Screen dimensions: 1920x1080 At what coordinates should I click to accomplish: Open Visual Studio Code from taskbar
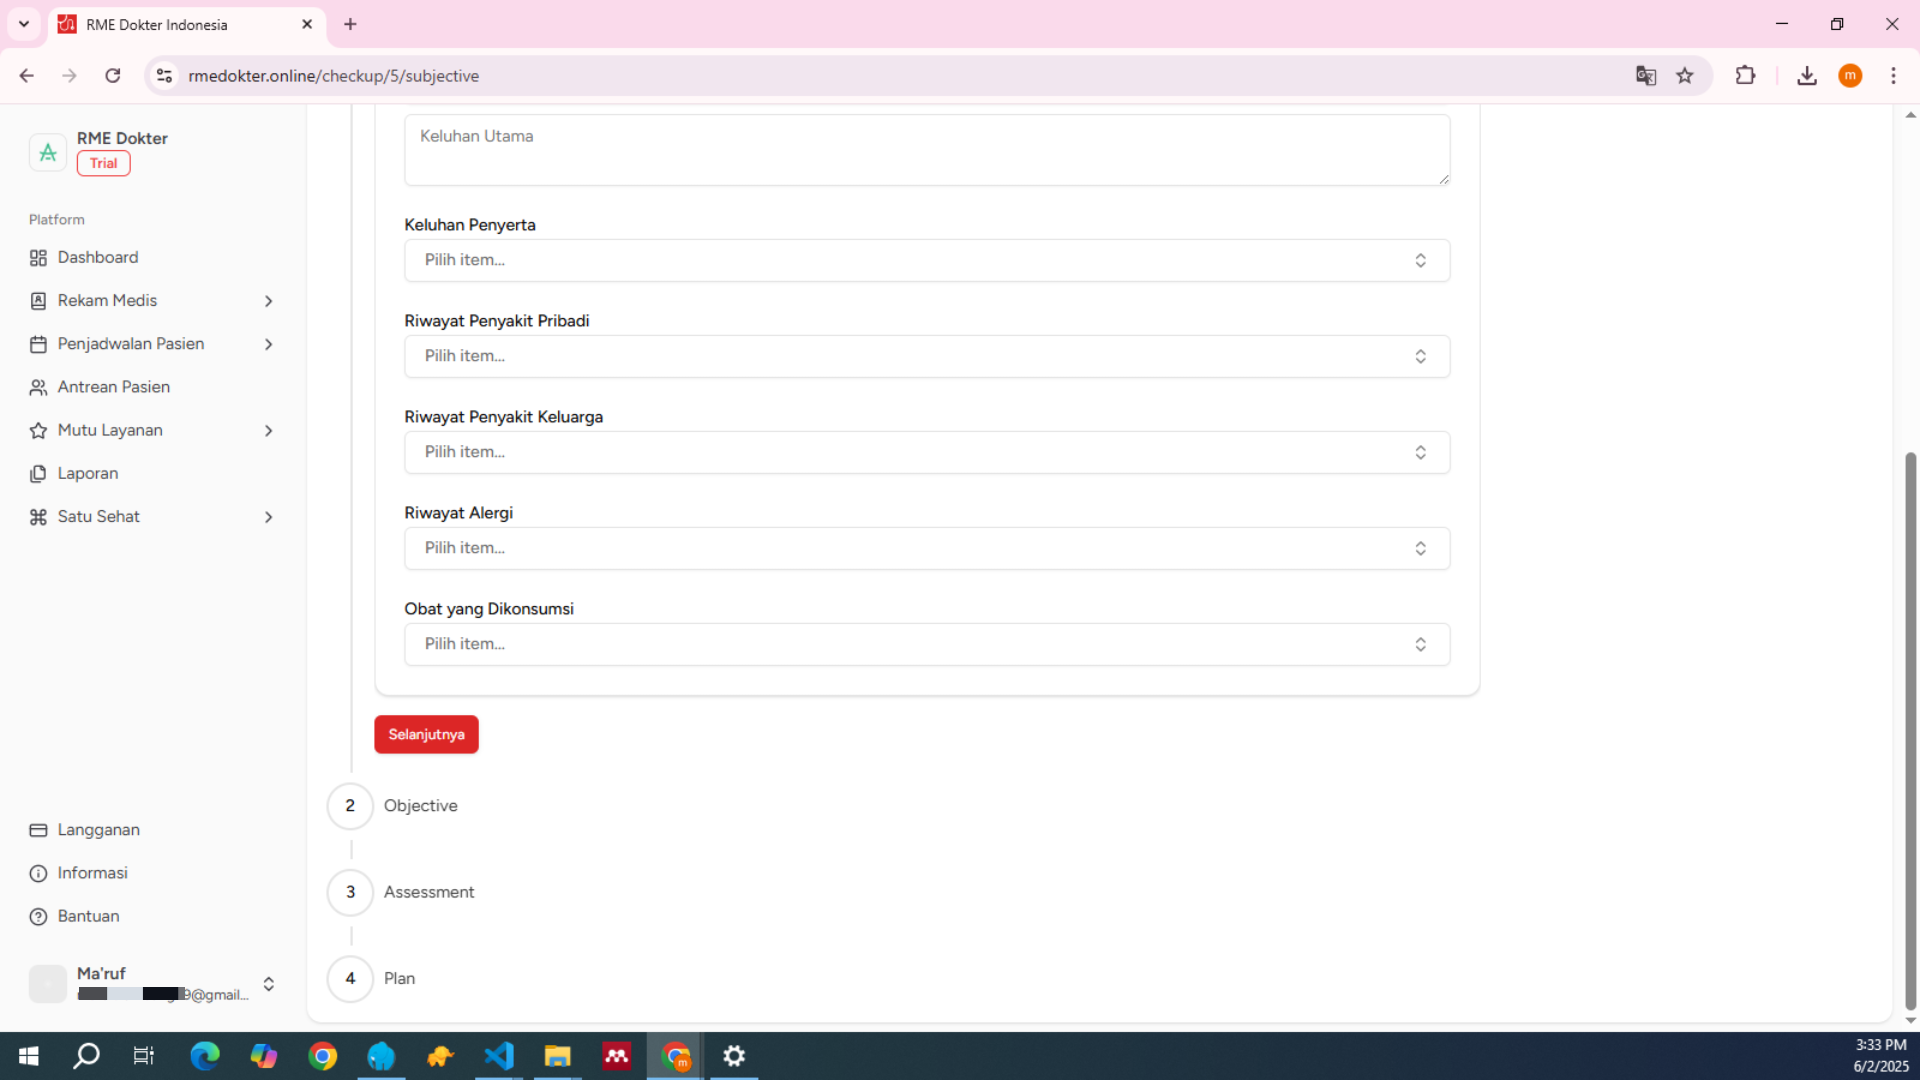pos(499,1056)
